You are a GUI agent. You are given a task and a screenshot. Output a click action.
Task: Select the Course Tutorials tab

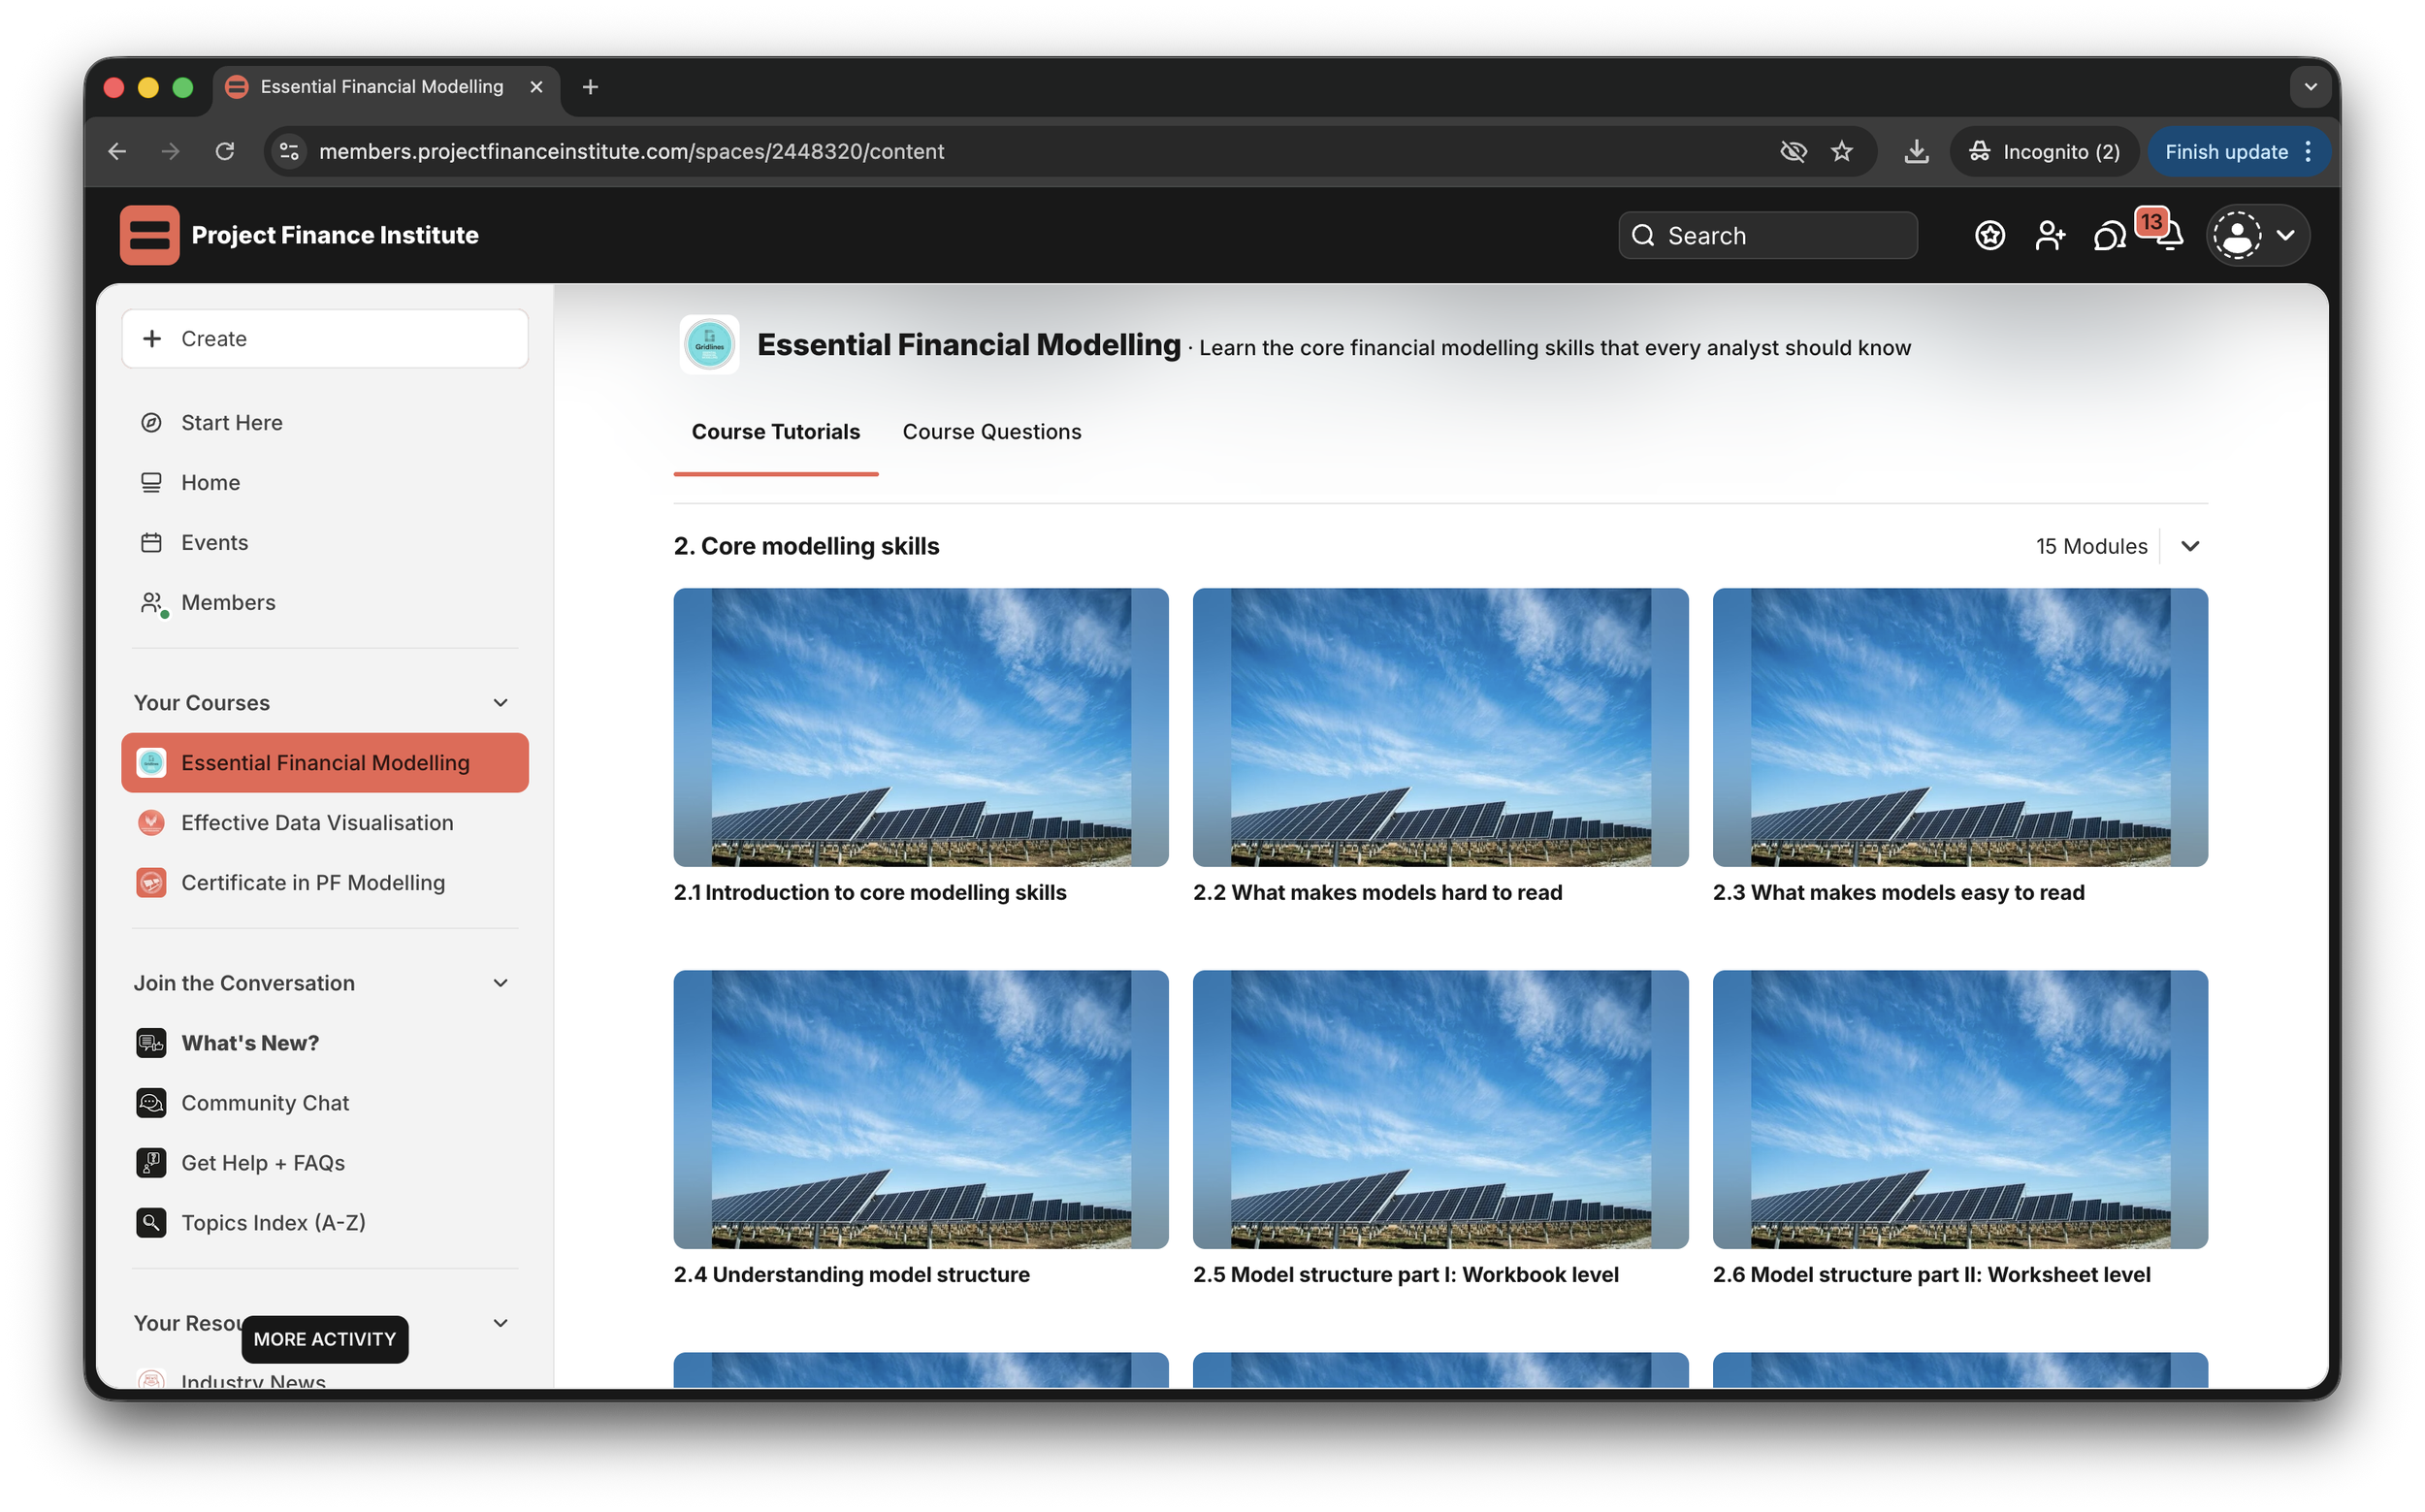coord(775,432)
